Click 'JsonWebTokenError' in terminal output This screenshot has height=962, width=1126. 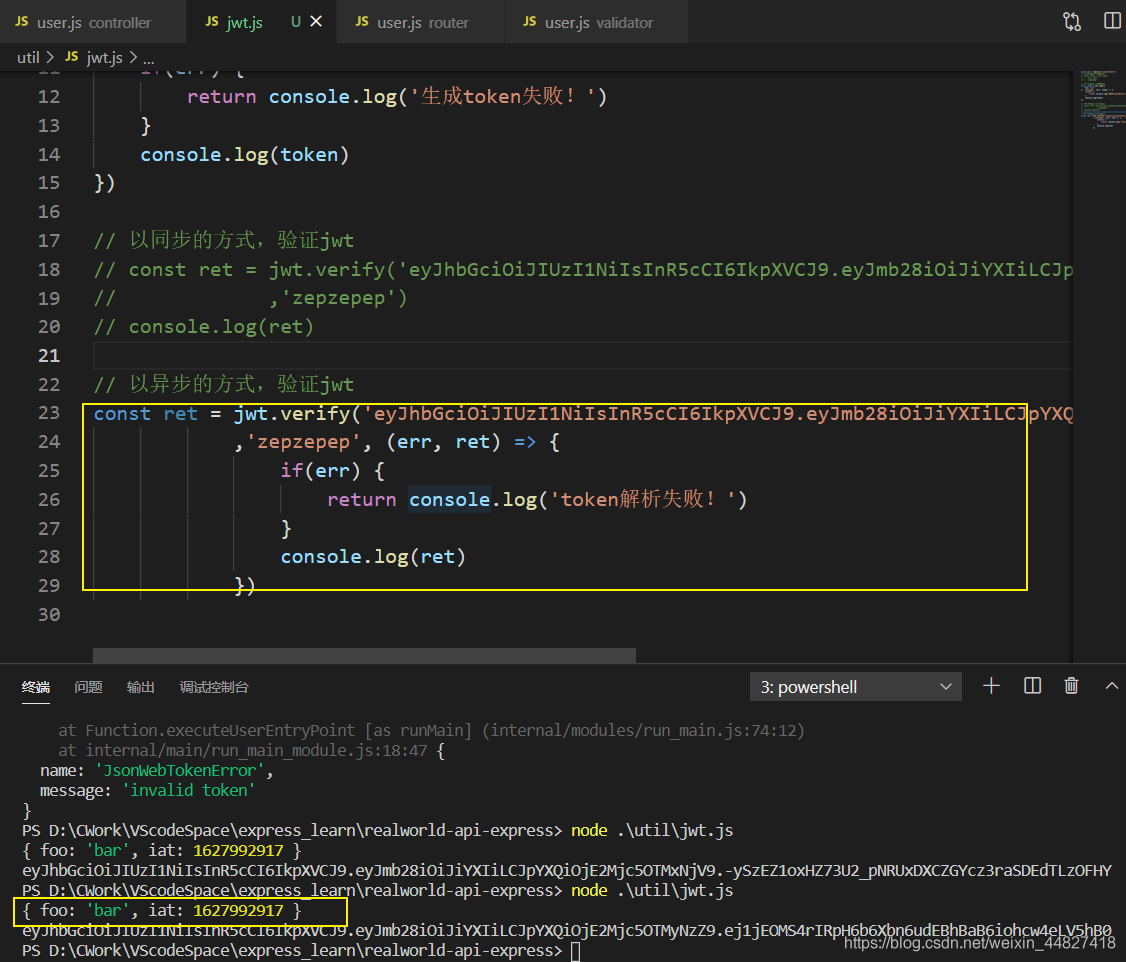180,770
